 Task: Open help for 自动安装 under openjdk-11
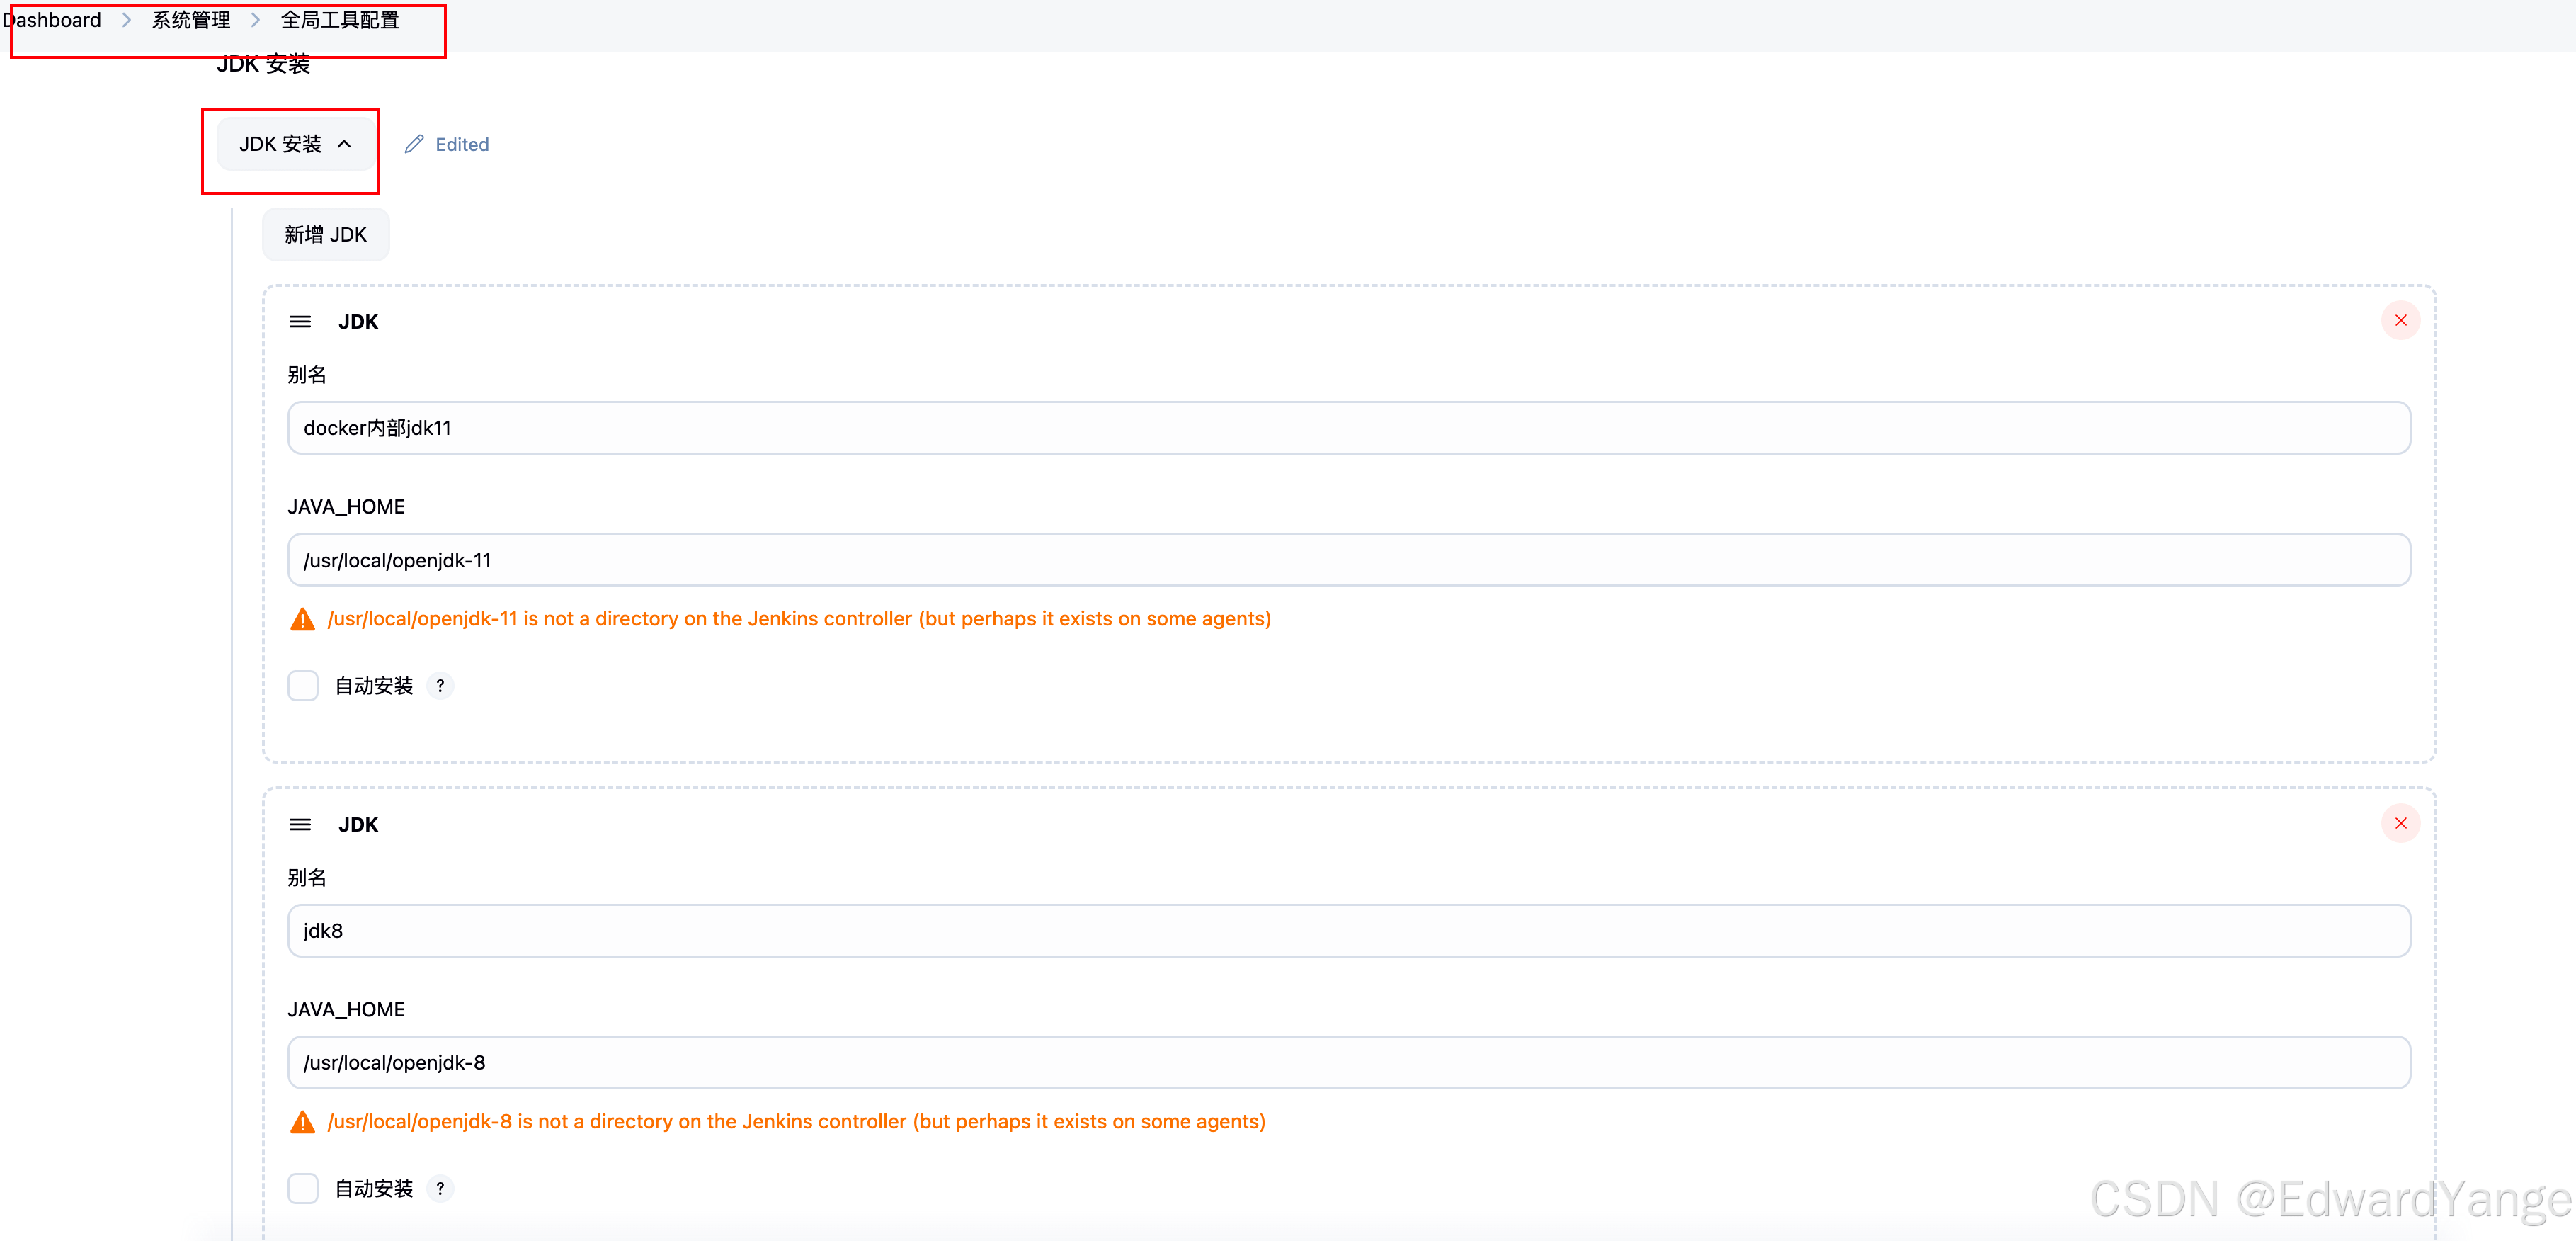[x=440, y=686]
